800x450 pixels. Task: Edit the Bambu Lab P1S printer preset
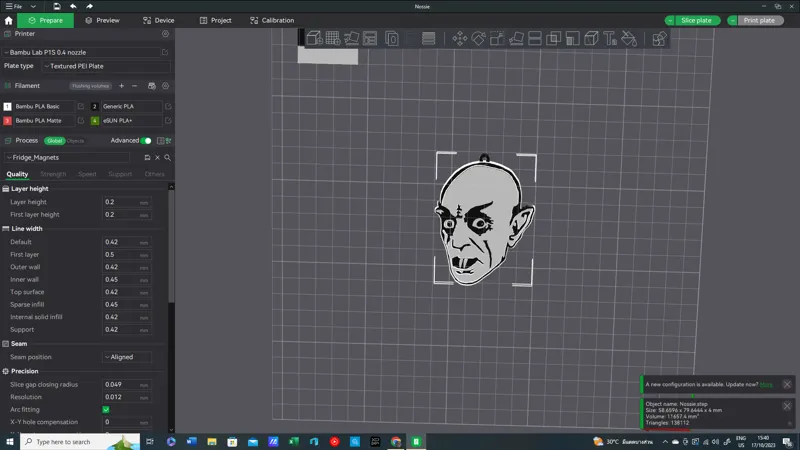pyautogui.click(x=165, y=52)
